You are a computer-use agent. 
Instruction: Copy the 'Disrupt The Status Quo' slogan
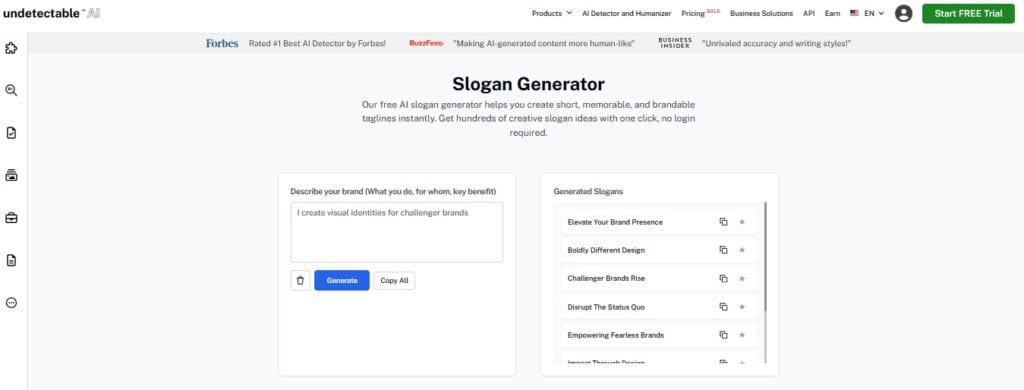(723, 306)
